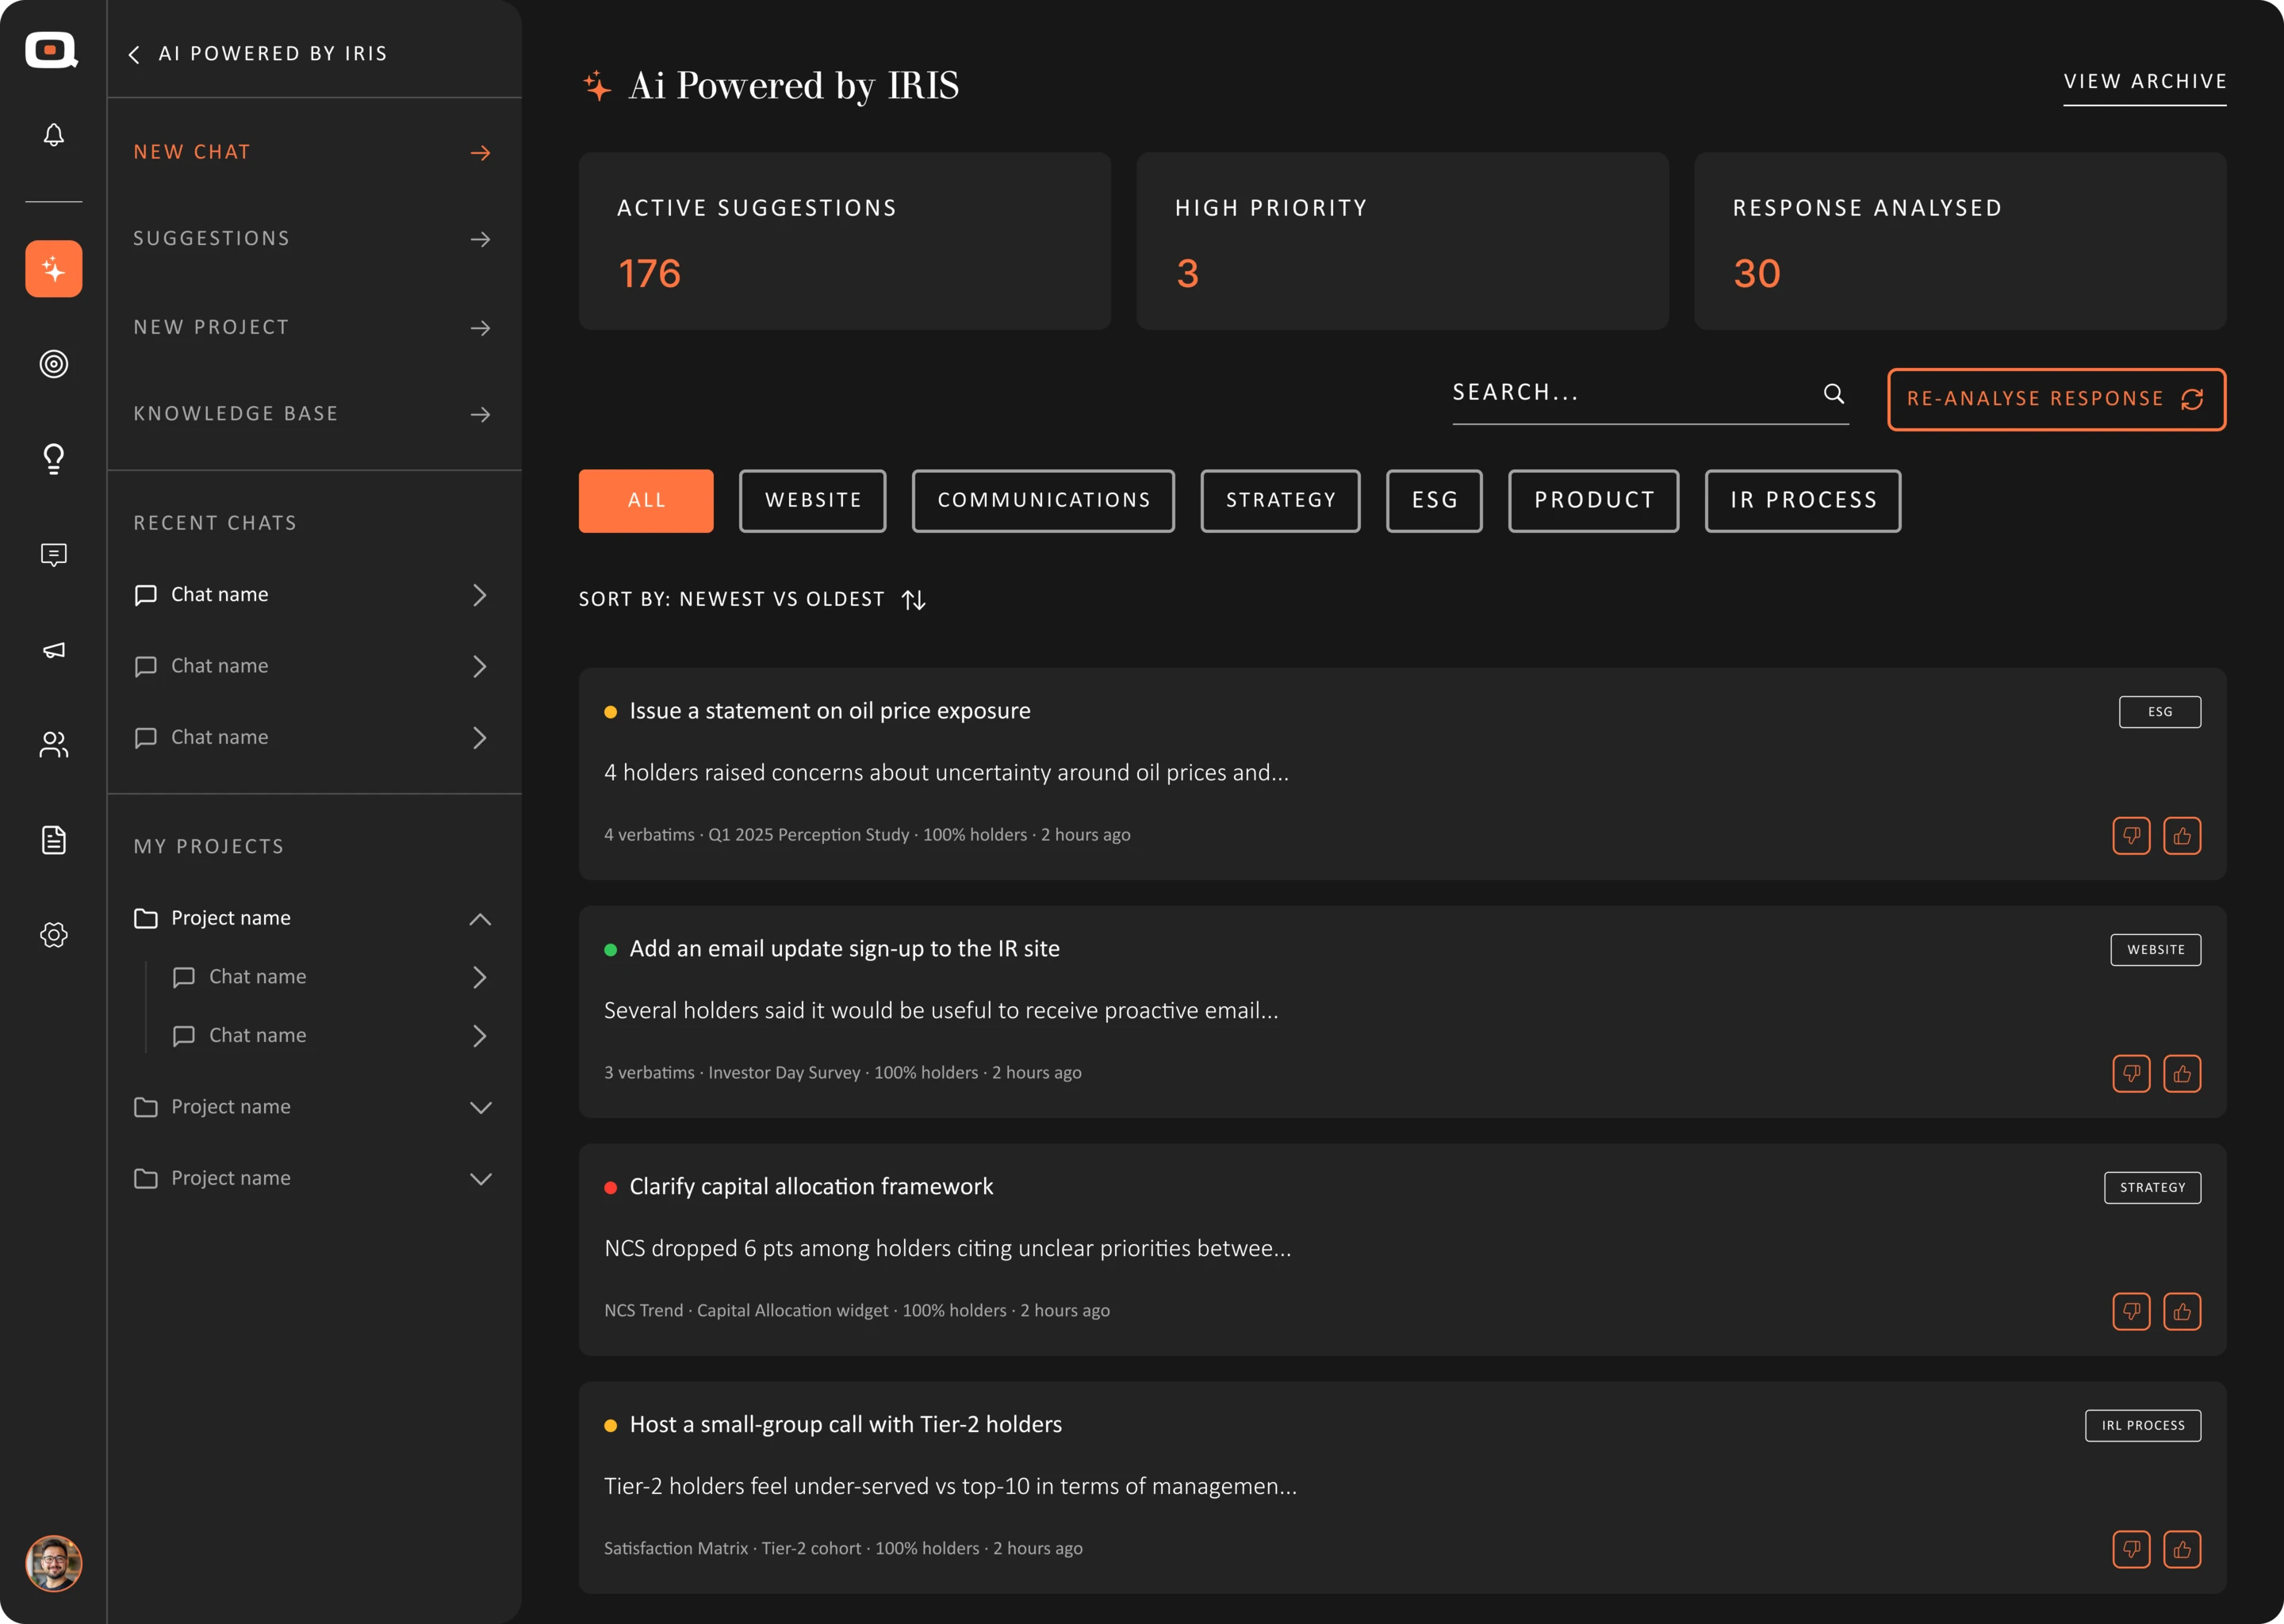
Task: Open the notifications bell icon
Action: (x=54, y=135)
